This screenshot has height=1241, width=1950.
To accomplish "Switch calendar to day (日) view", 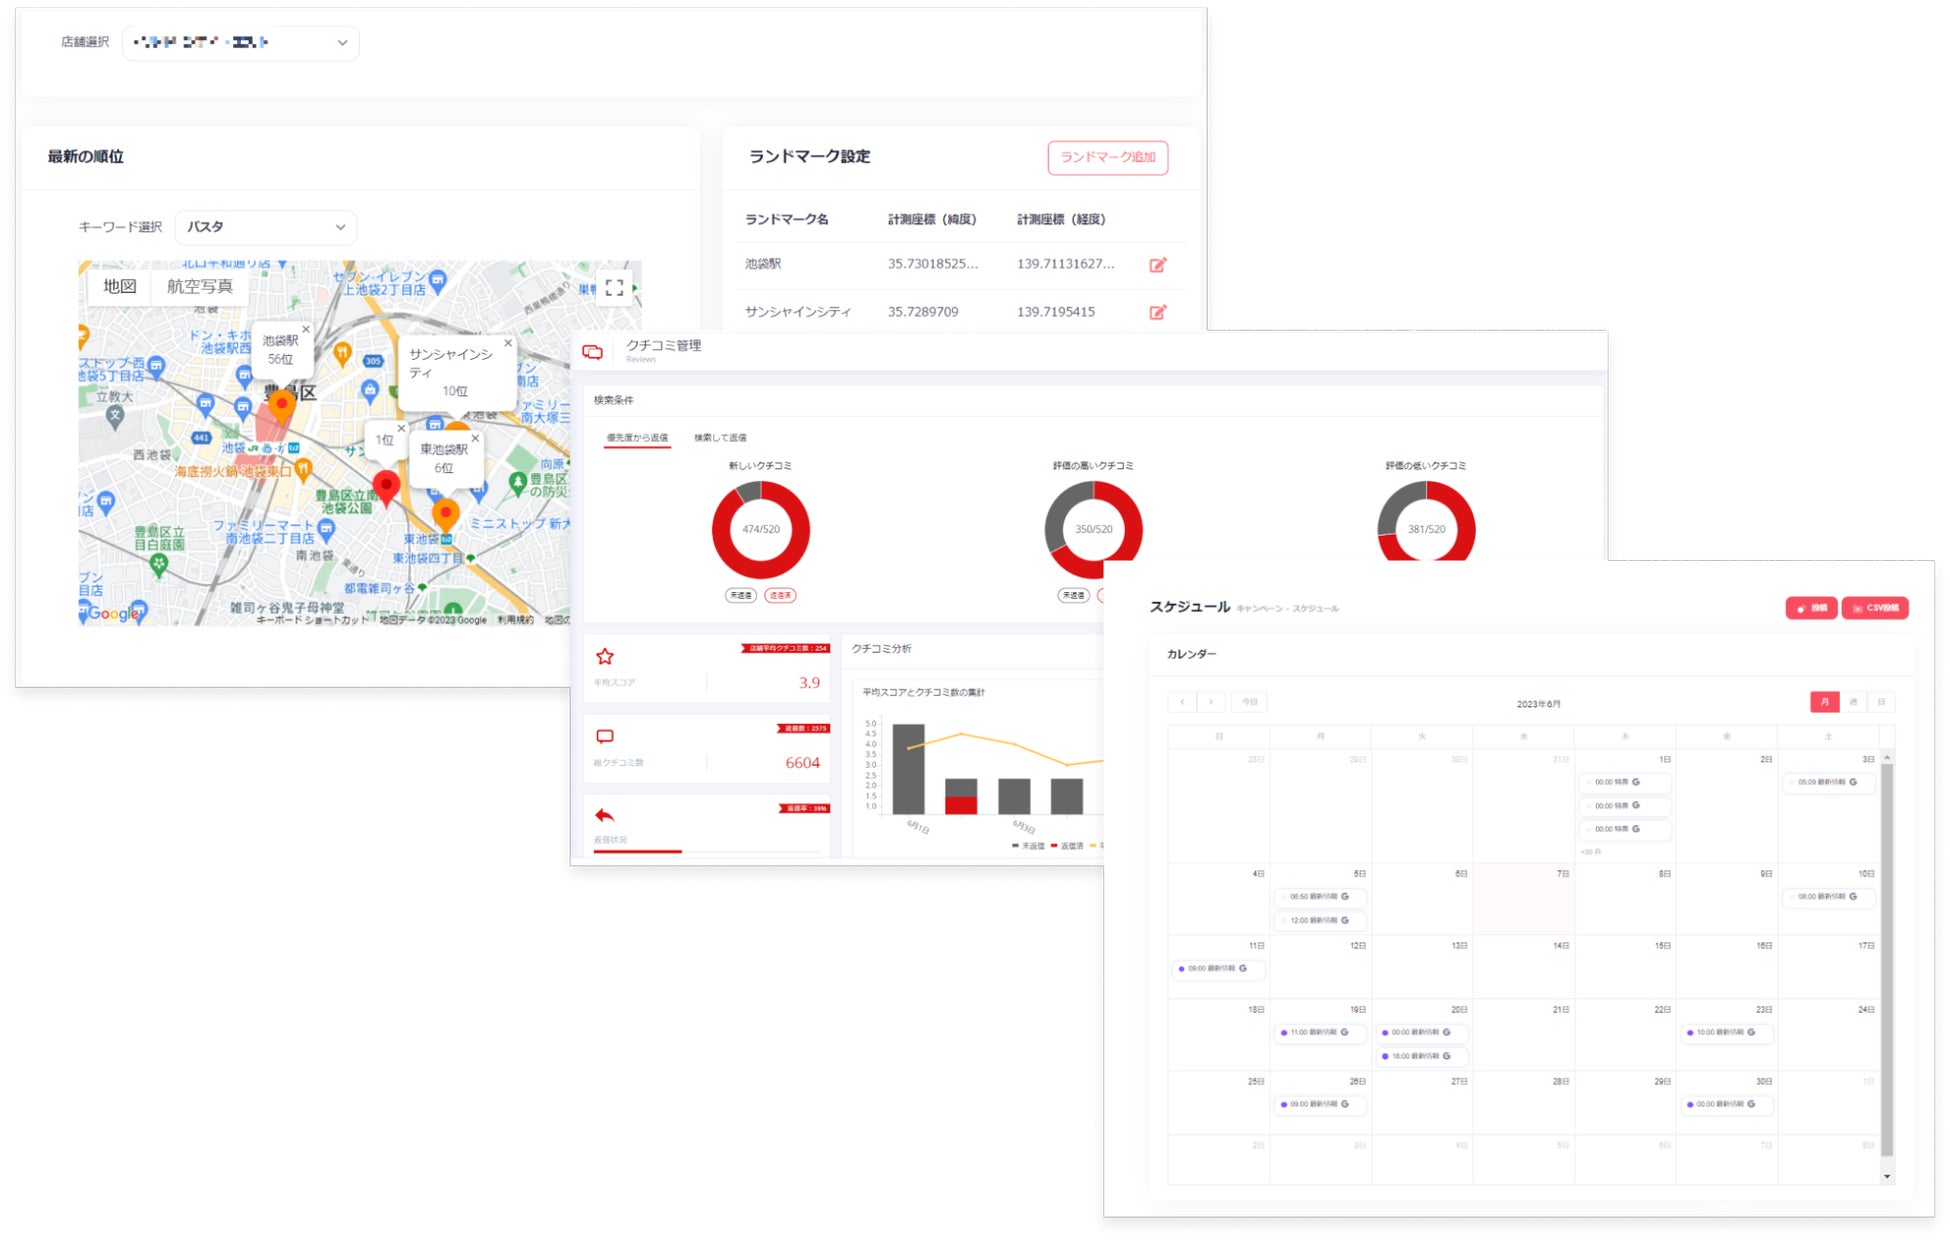I will [x=1881, y=702].
